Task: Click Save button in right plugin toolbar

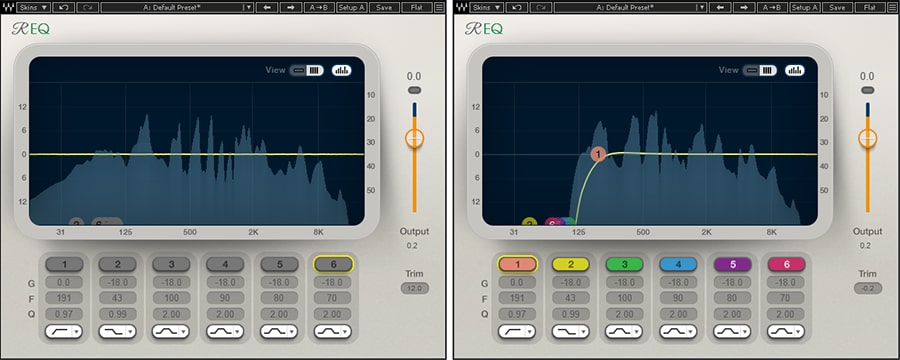Action: pyautogui.click(x=837, y=7)
